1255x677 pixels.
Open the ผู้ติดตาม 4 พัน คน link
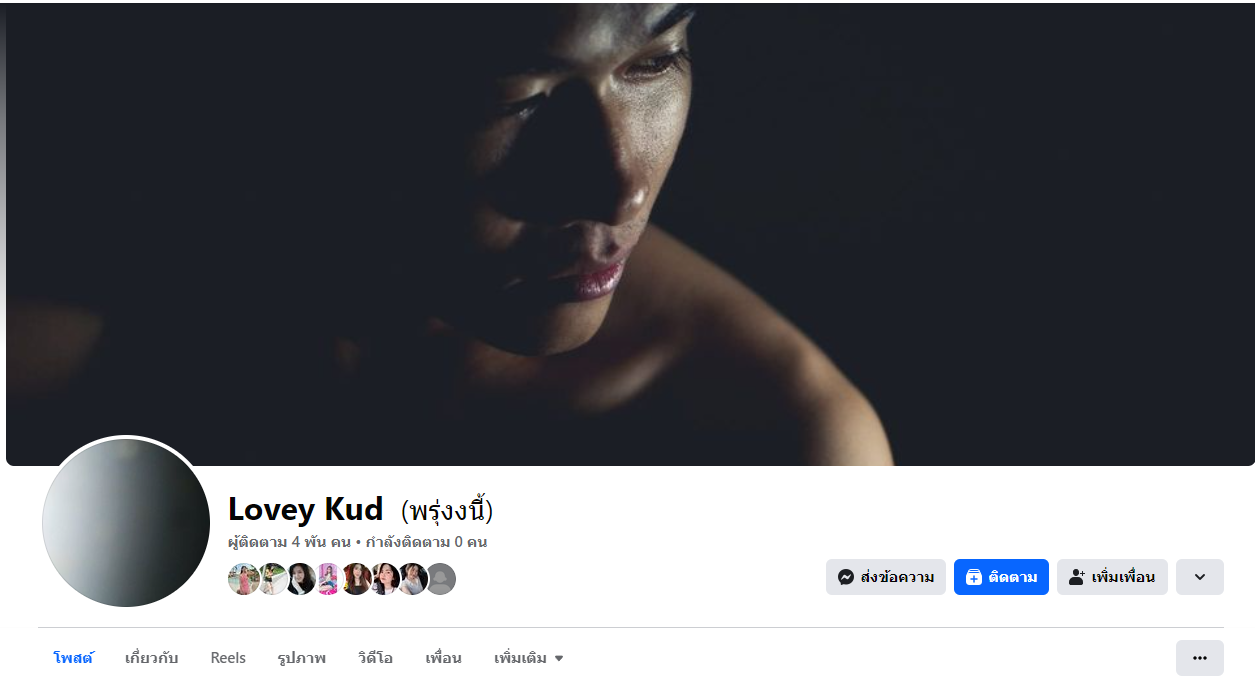tap(289, 542)
